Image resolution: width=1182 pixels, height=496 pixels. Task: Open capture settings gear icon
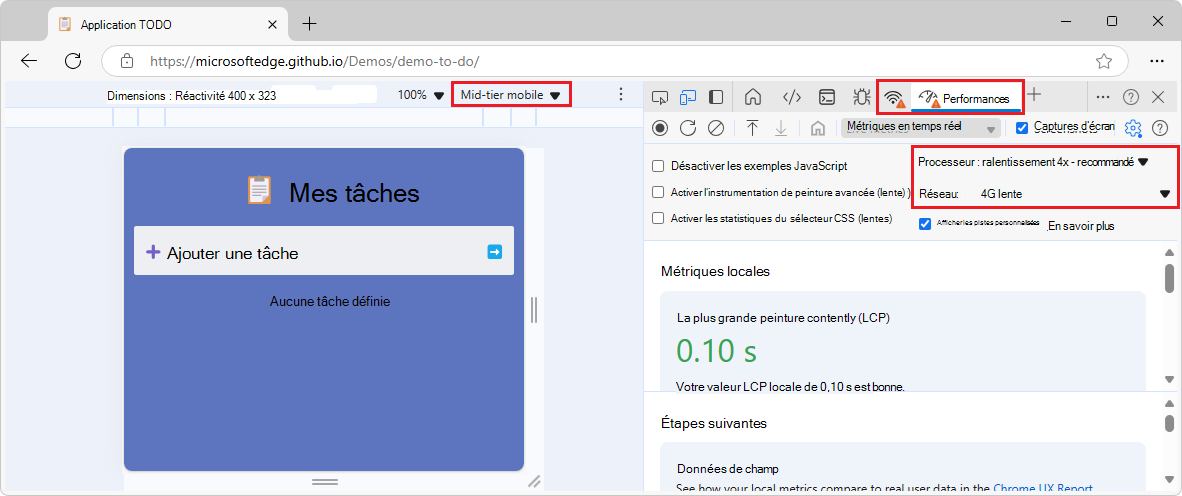pyautogui.click(x=1132, y=128)
